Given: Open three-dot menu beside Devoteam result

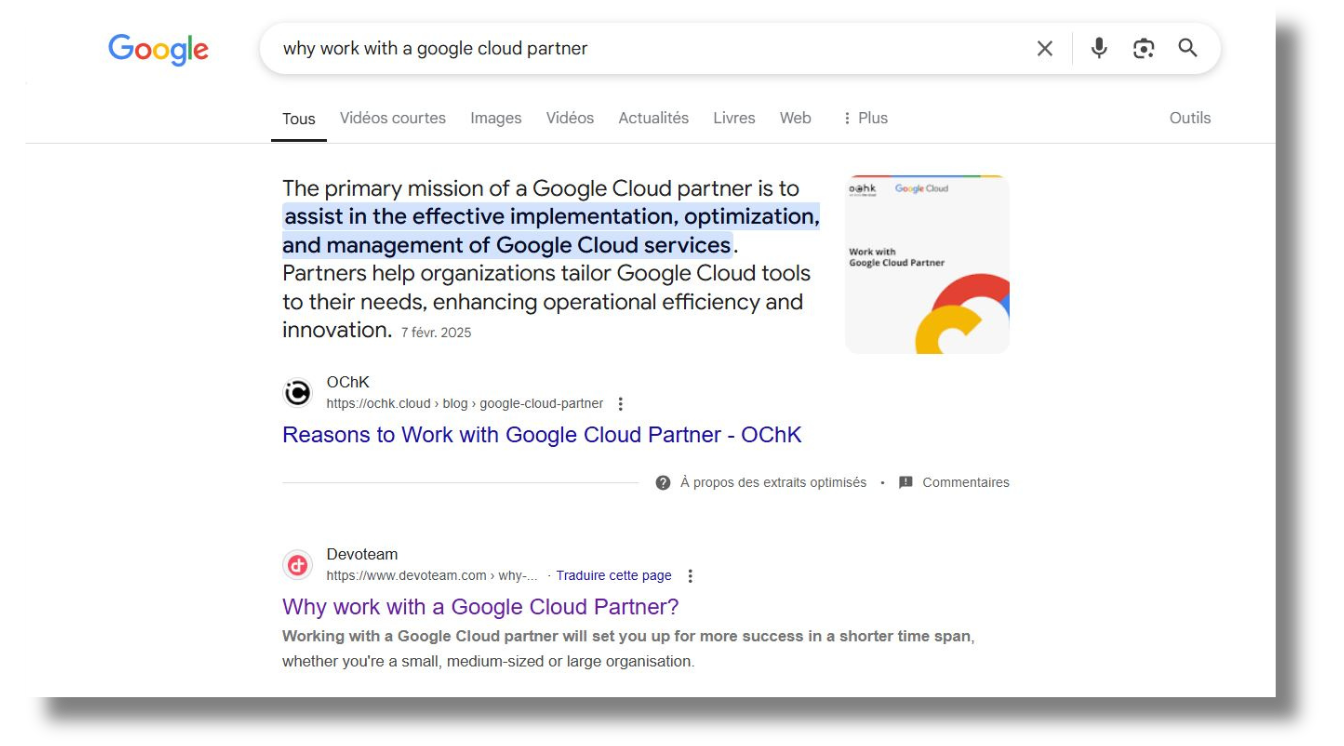Looking at the screenshot, I should [690, 576].
